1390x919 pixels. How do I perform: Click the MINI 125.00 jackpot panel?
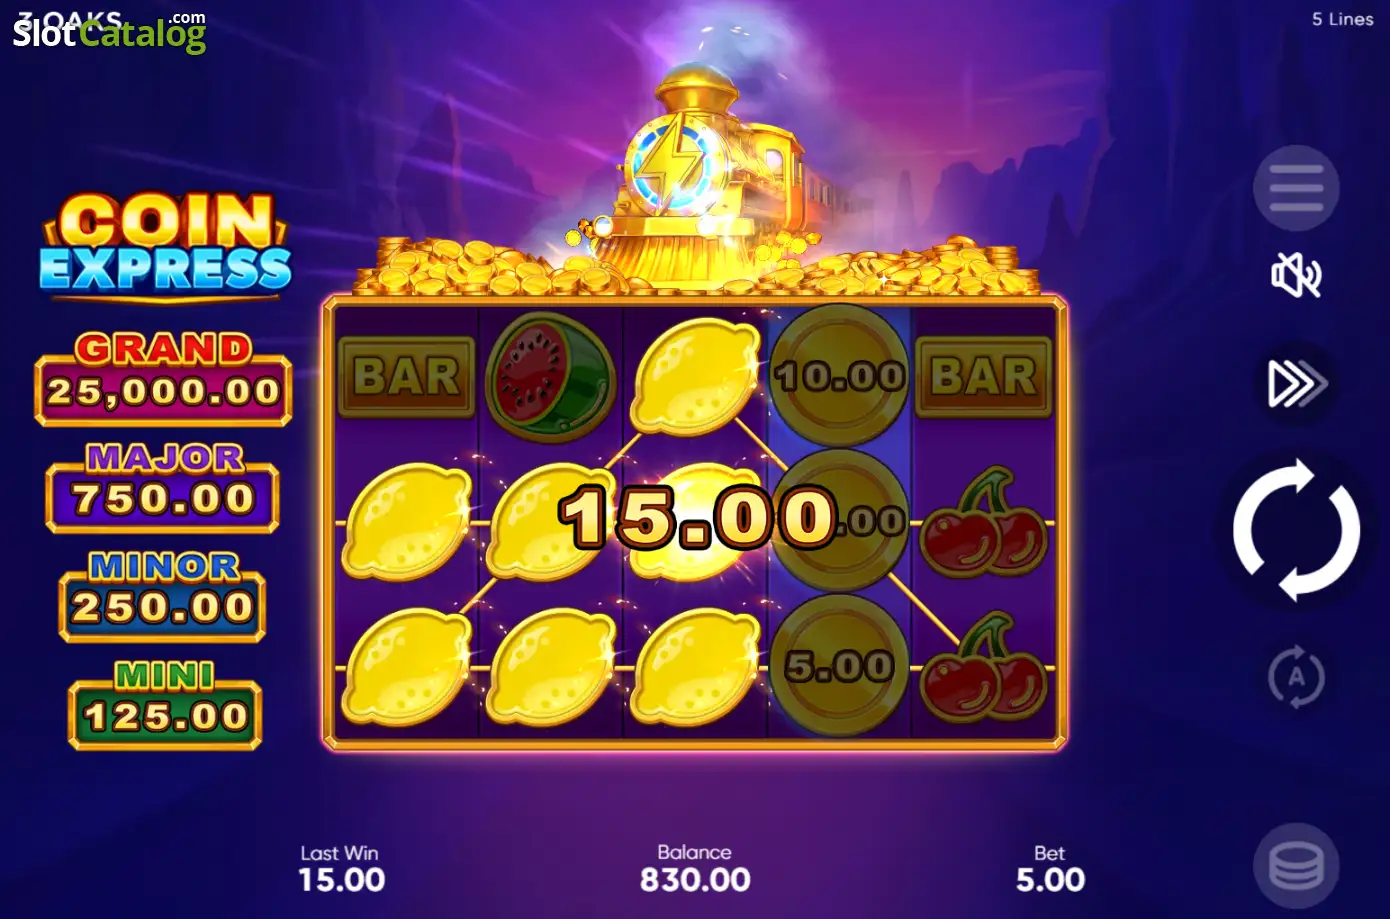click(x=165, y=705)
